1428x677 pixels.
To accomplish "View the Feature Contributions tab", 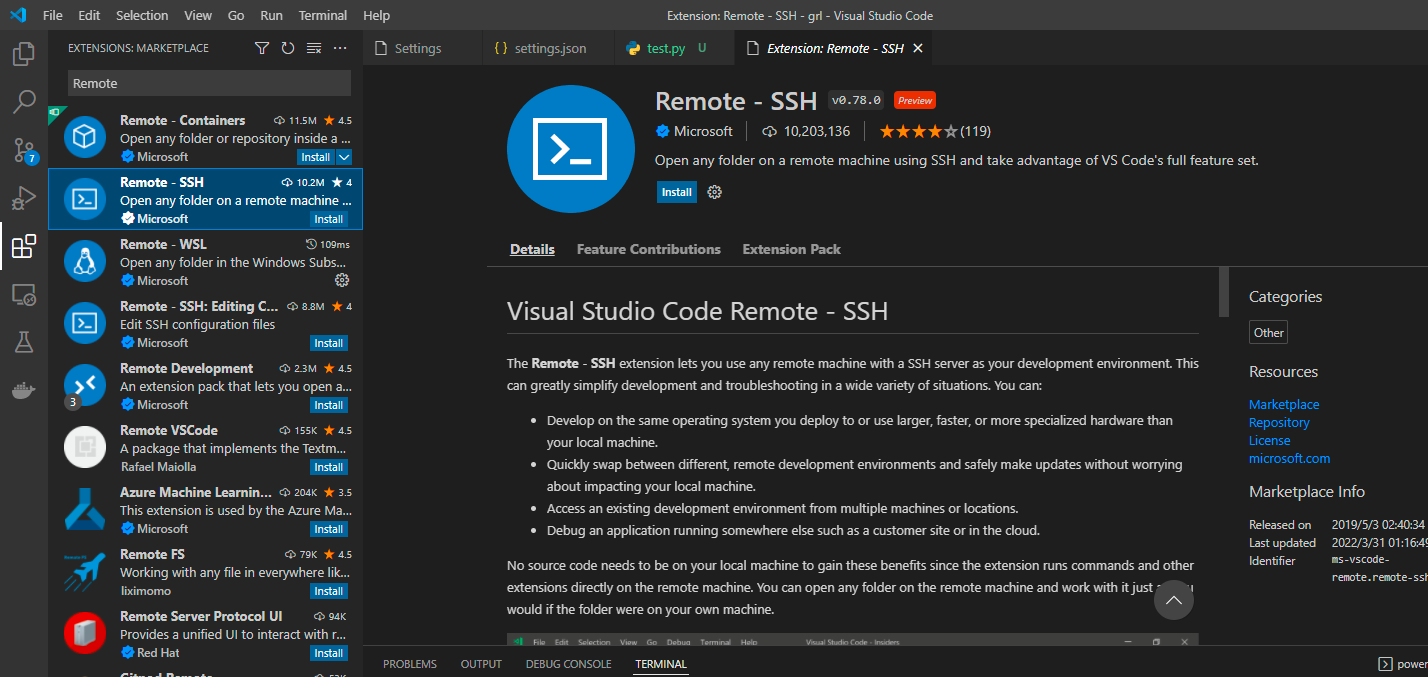I will pos(648,249).
